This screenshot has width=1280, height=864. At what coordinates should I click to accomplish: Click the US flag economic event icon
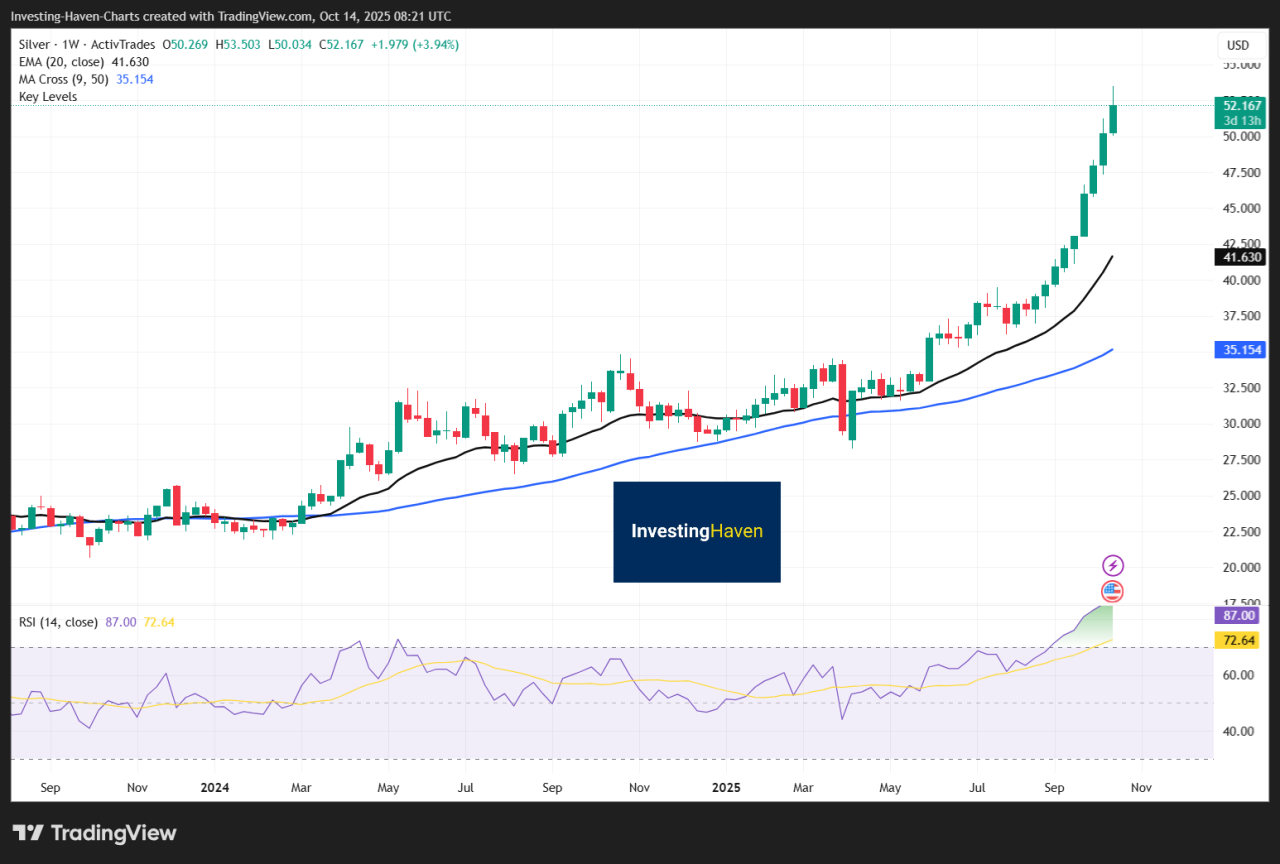pos(1112,591)
